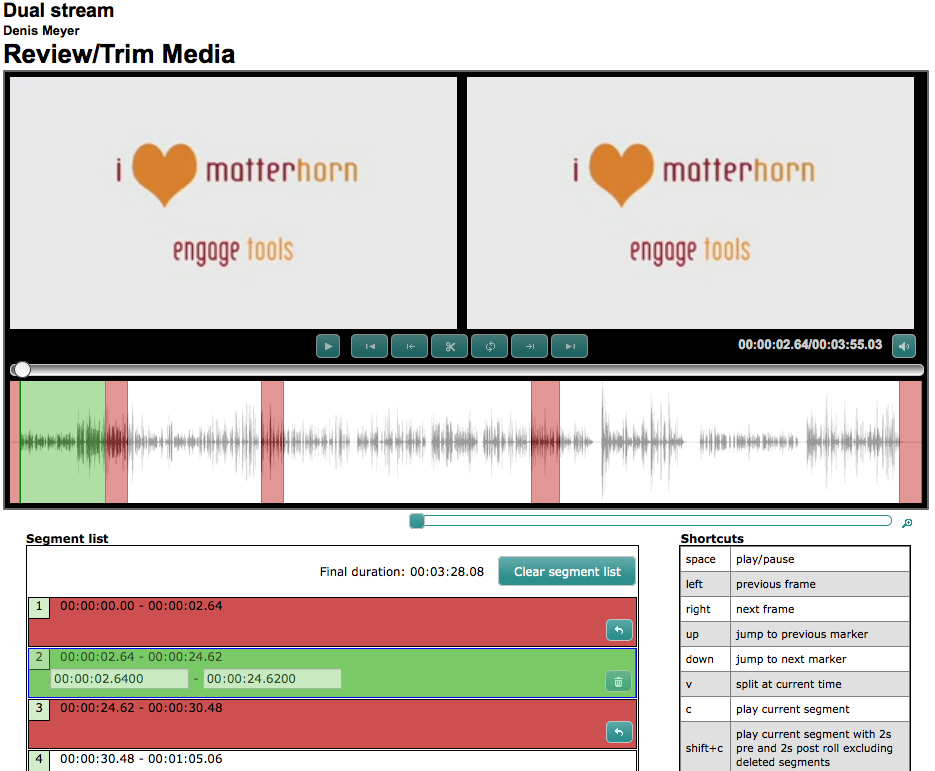Click the 'space' shortcut key cell
The width and height of the screenshot is (935, 771).
pos(705,559)
